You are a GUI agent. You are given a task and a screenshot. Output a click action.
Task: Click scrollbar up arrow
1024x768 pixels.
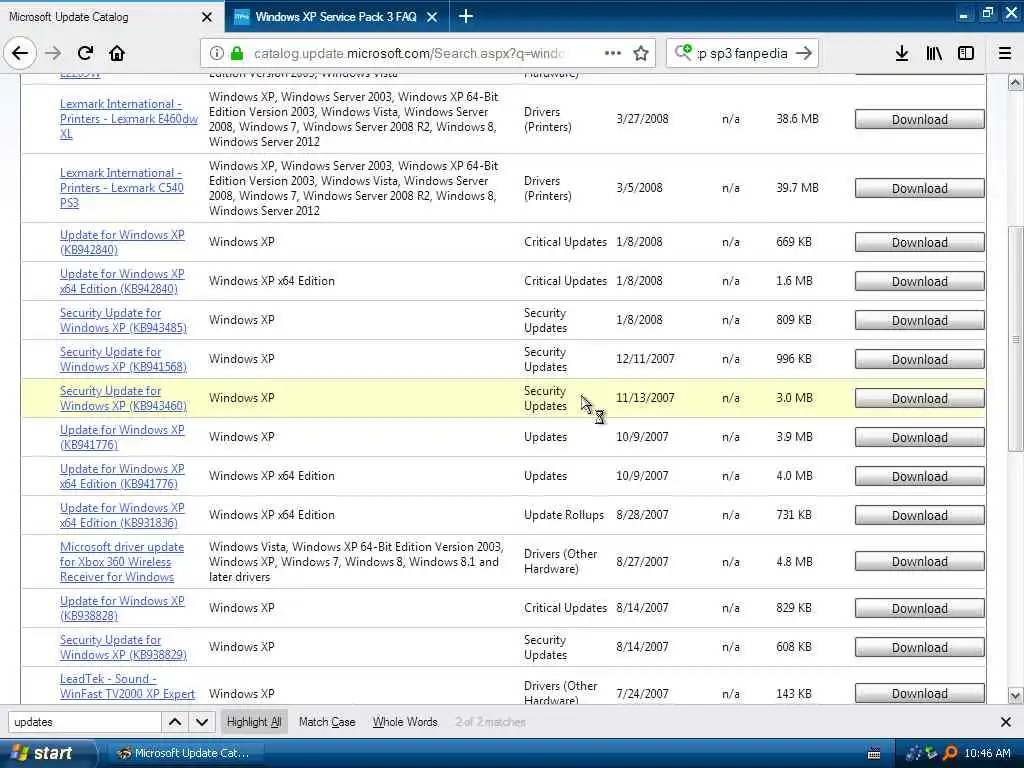coord(1015,82)
